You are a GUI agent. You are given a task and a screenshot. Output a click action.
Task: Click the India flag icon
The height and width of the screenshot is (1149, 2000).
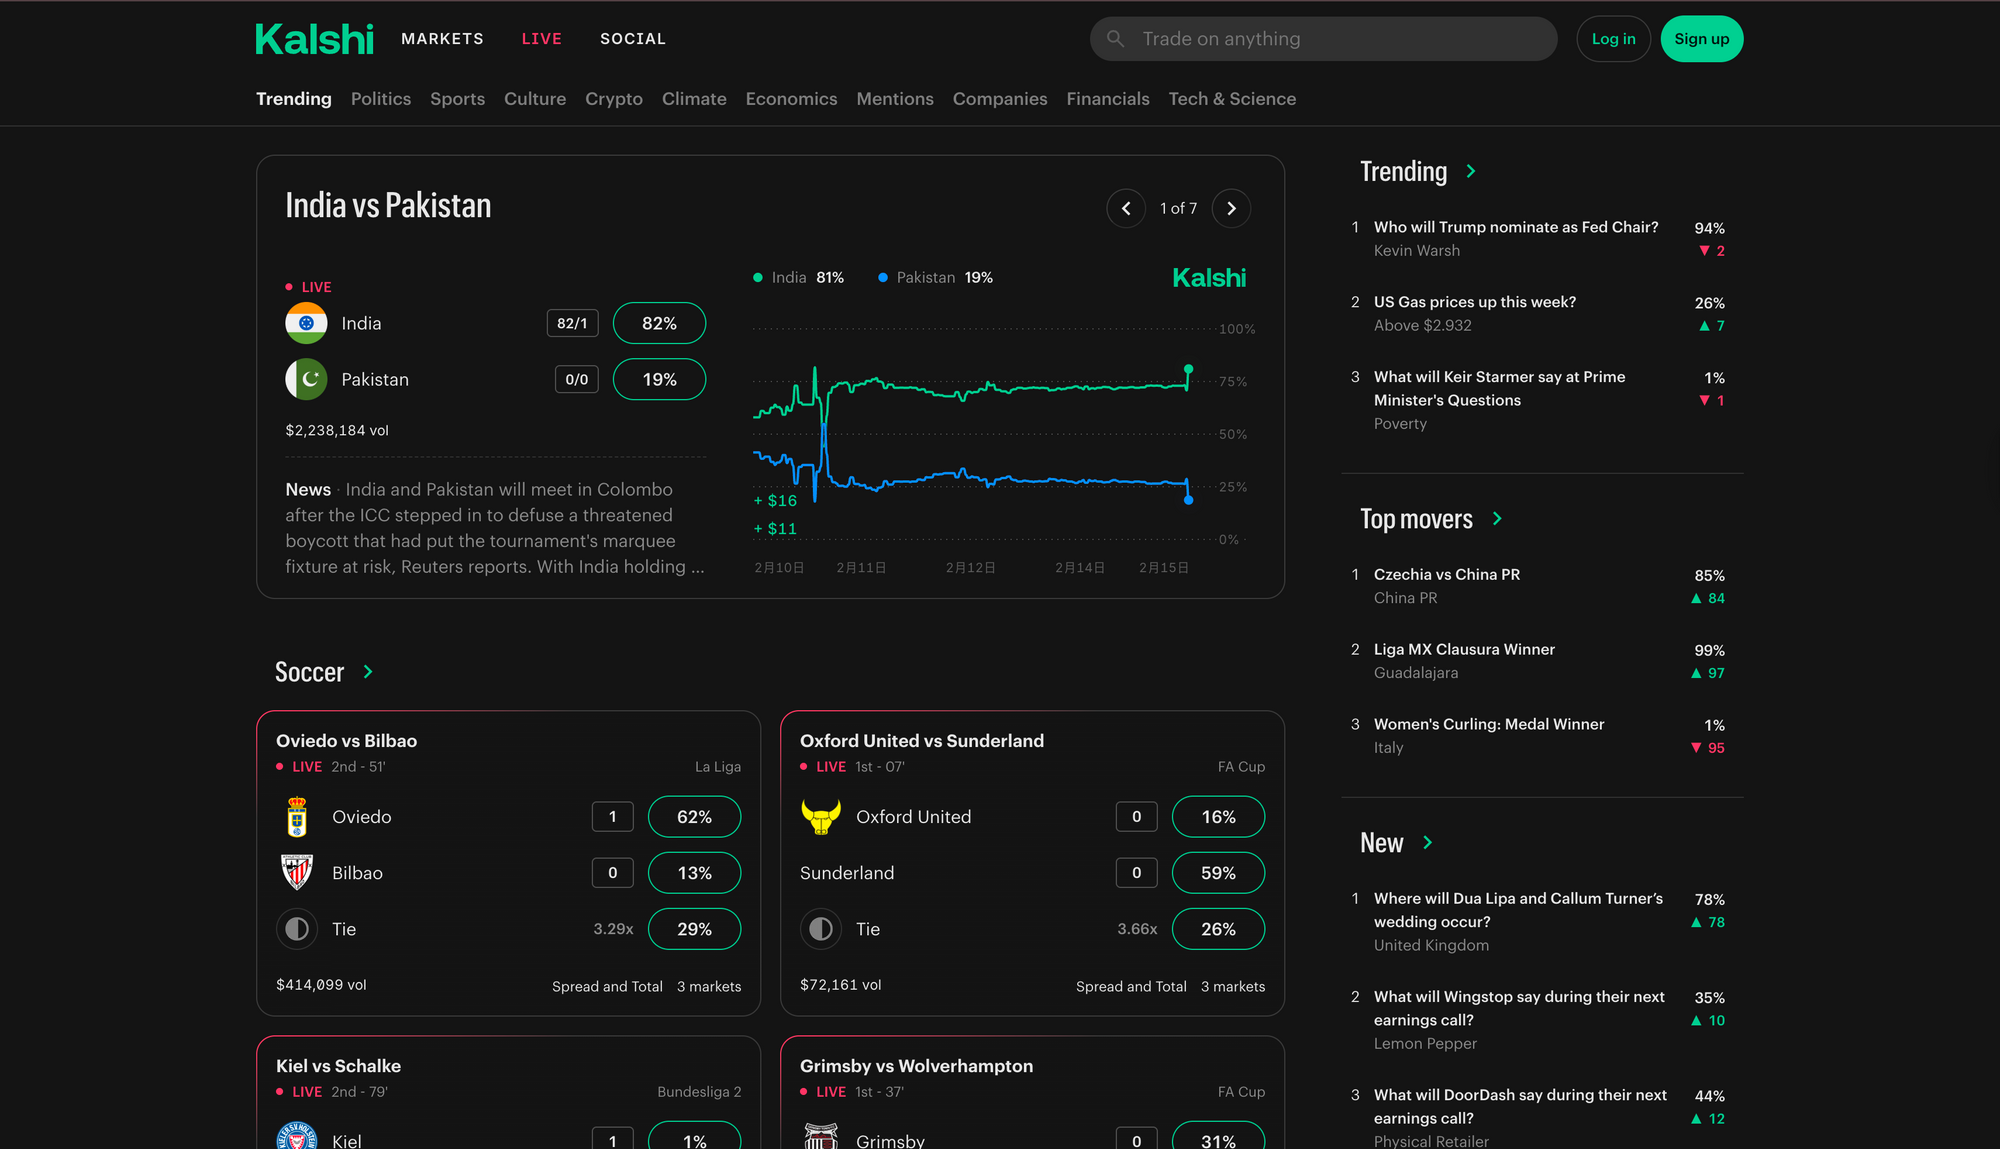(306, 323)
